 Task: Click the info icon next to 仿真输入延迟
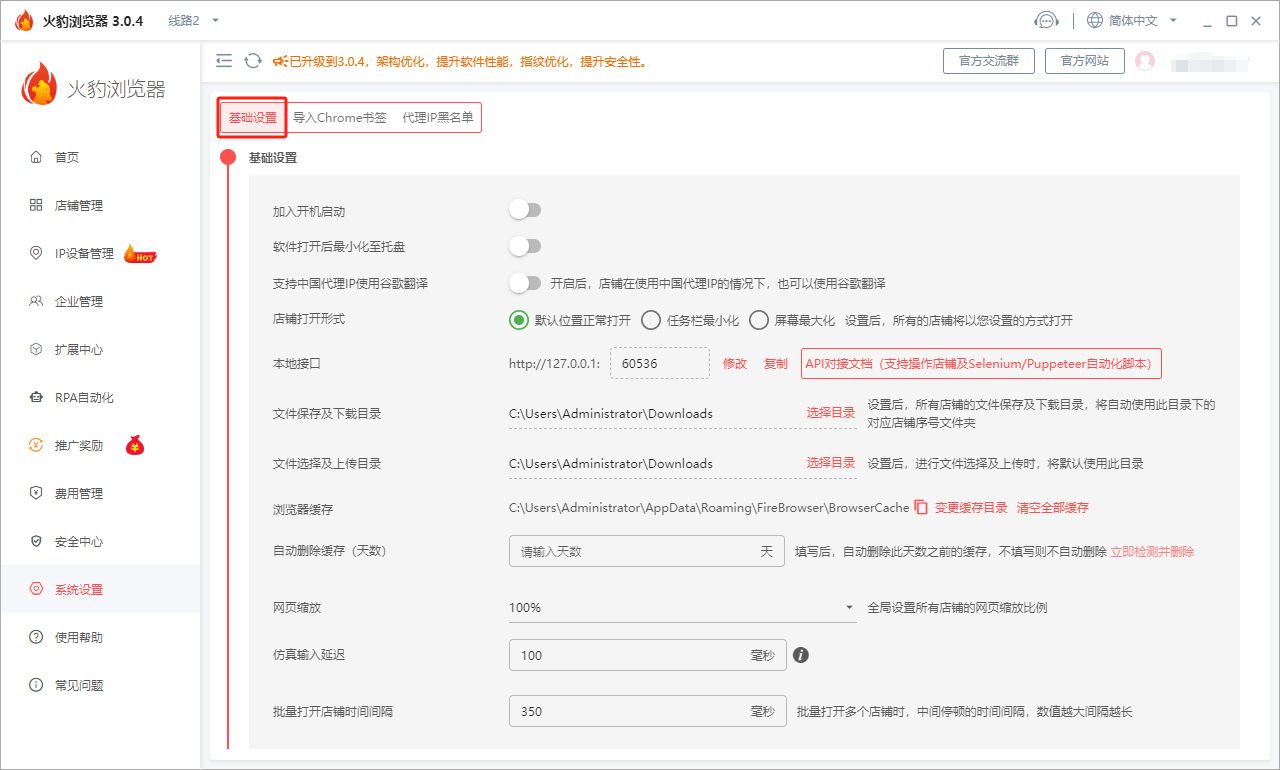coord(799,655)
